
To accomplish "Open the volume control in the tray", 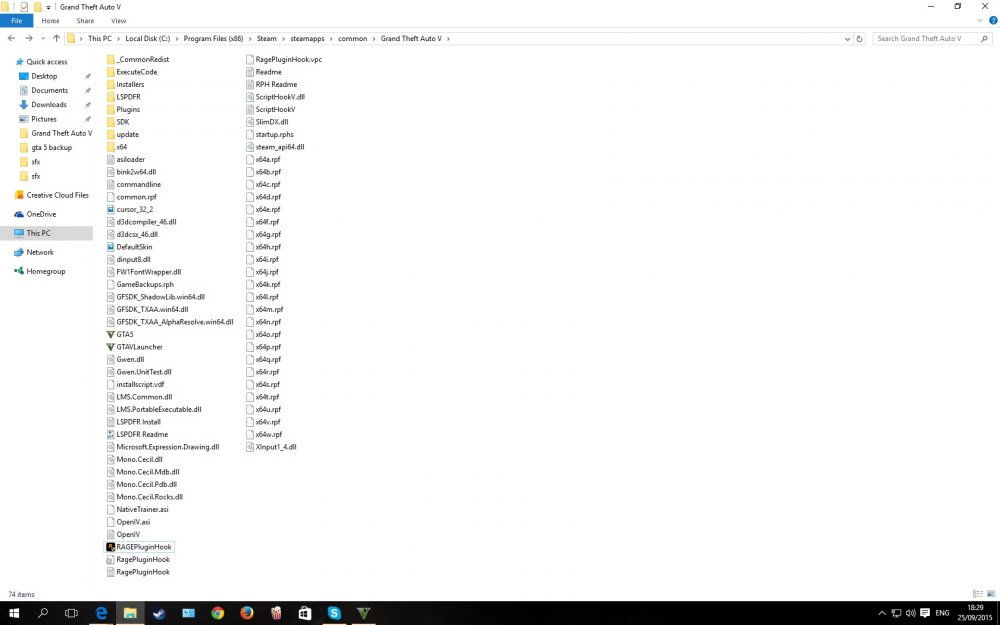I will (x=910, y=614).
